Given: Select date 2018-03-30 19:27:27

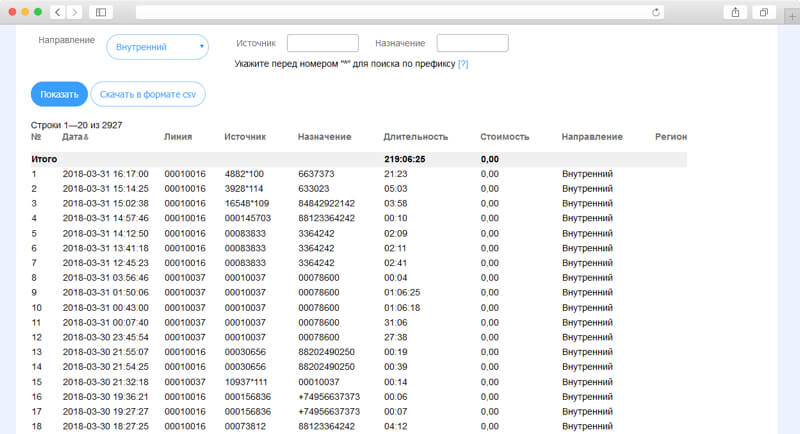Looking at the screenshot, I should click(x=106, y=412).
